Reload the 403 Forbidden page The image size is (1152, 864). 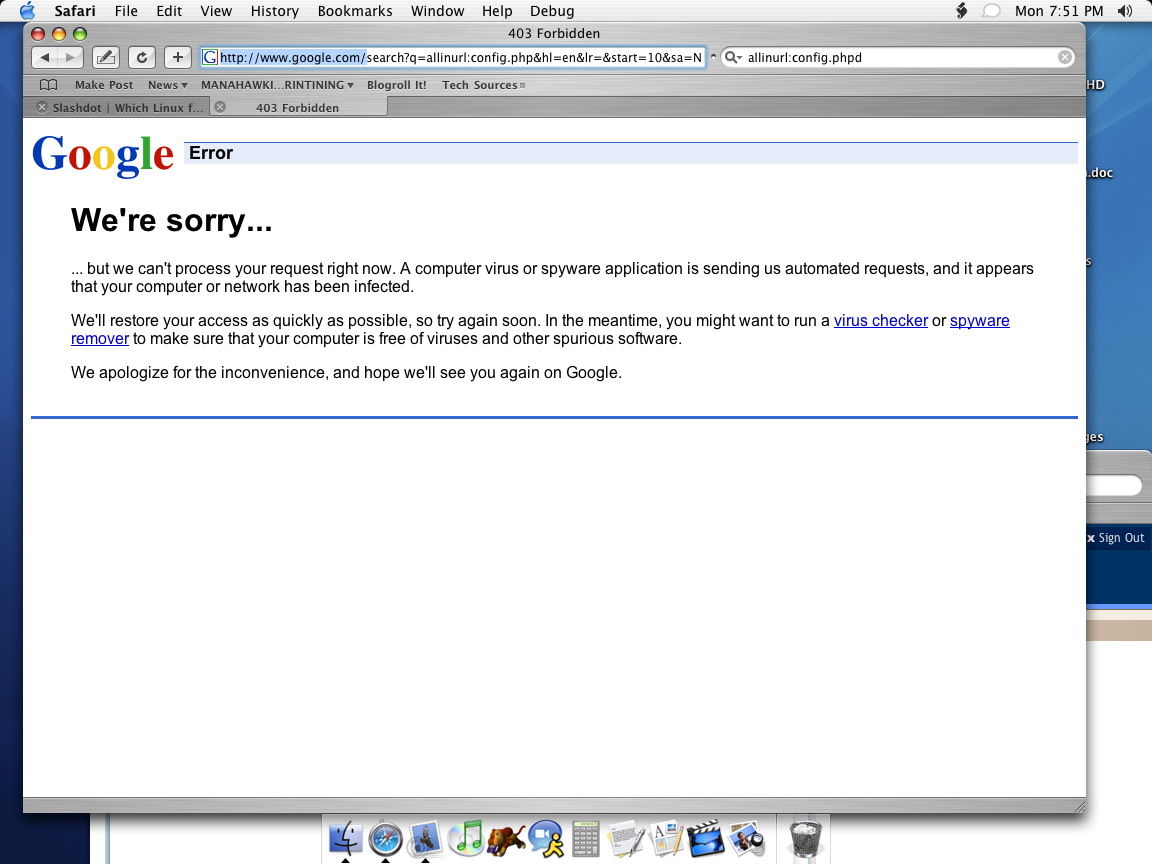click(x=142, y=57)
